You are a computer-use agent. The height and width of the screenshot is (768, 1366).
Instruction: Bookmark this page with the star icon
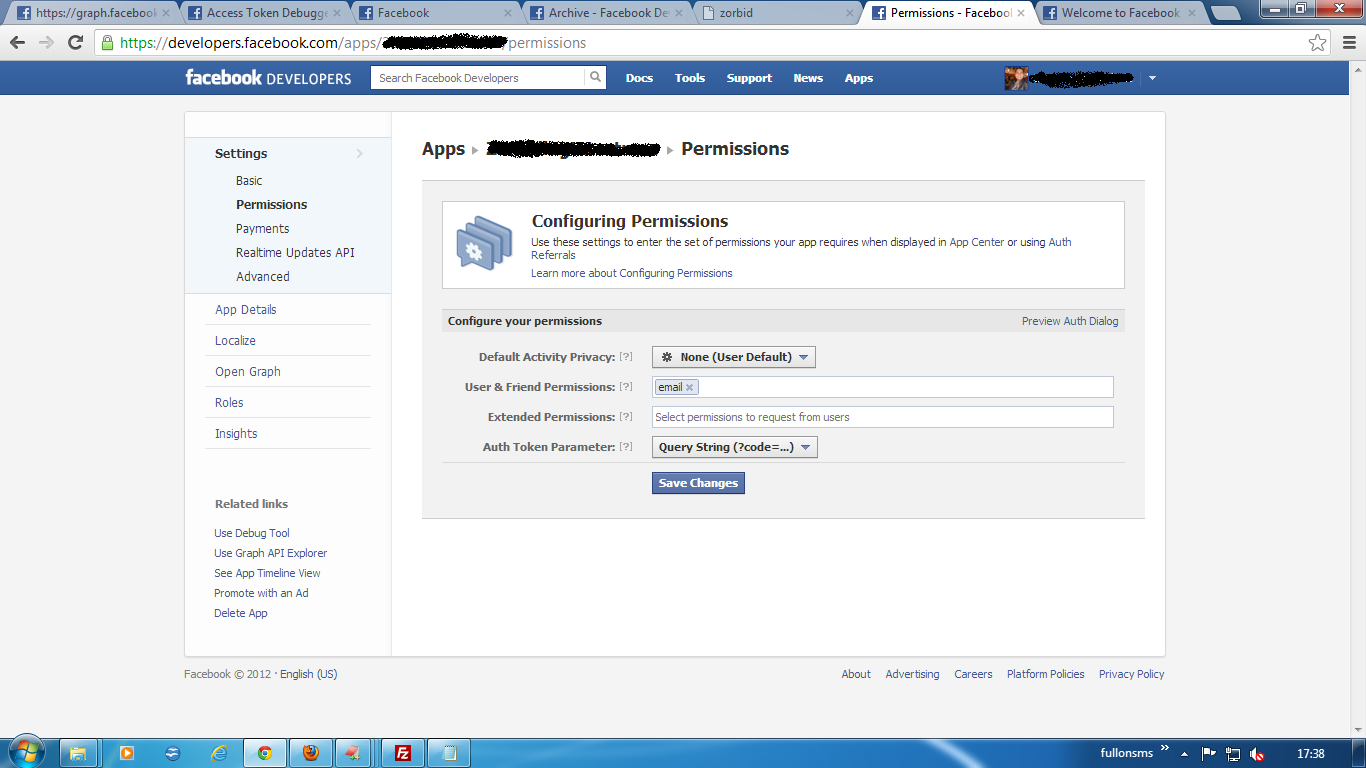1318,43
